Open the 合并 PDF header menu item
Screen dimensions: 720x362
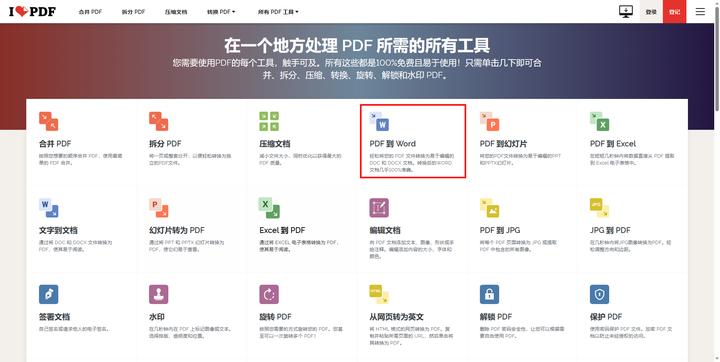point(90,12)
